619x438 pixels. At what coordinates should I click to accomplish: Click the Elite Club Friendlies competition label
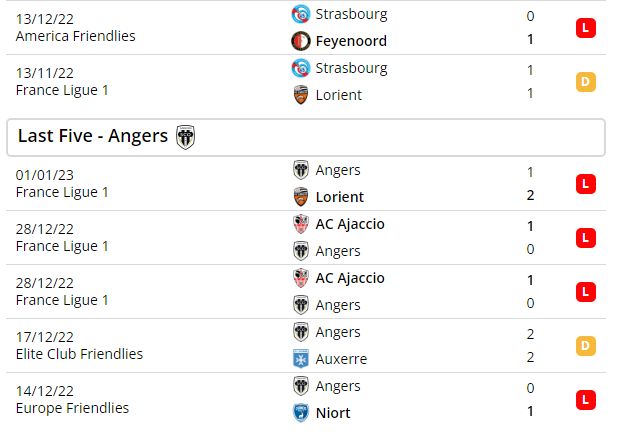coord(79,354)
